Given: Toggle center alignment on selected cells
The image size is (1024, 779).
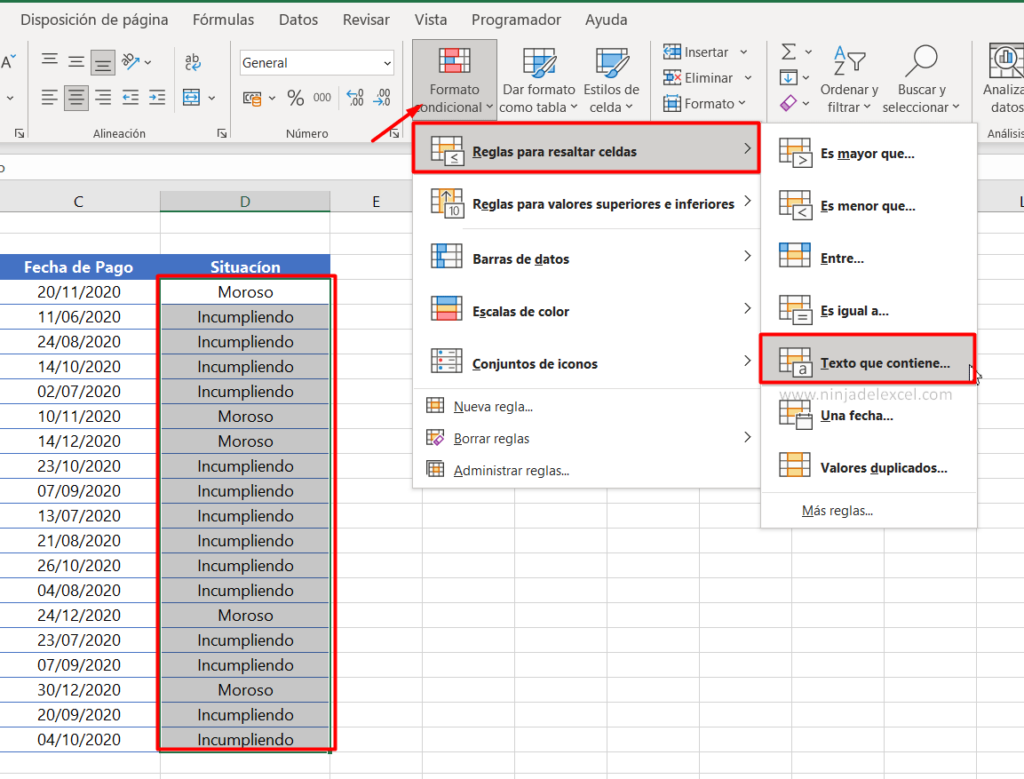Looking at the screenshot, I should coord(75,96).
